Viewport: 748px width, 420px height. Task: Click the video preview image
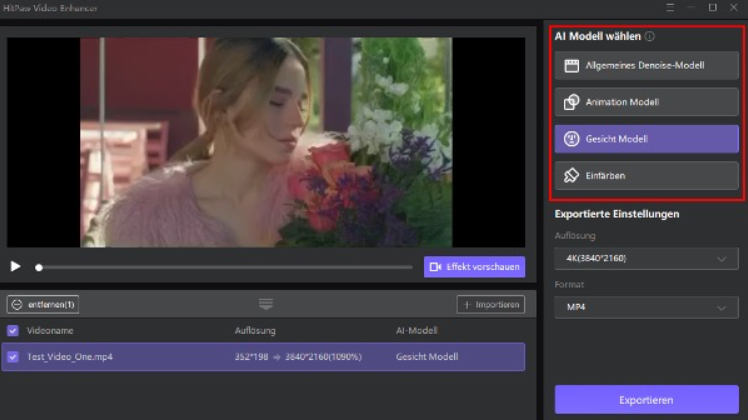pos(265,142)
